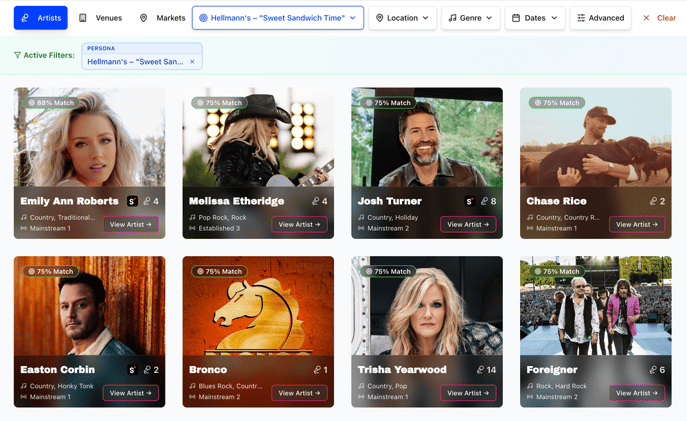This screenshot has width=687, height=421.
Task: Open the Hellmann's persona dropdown
Action: point(278,18)
